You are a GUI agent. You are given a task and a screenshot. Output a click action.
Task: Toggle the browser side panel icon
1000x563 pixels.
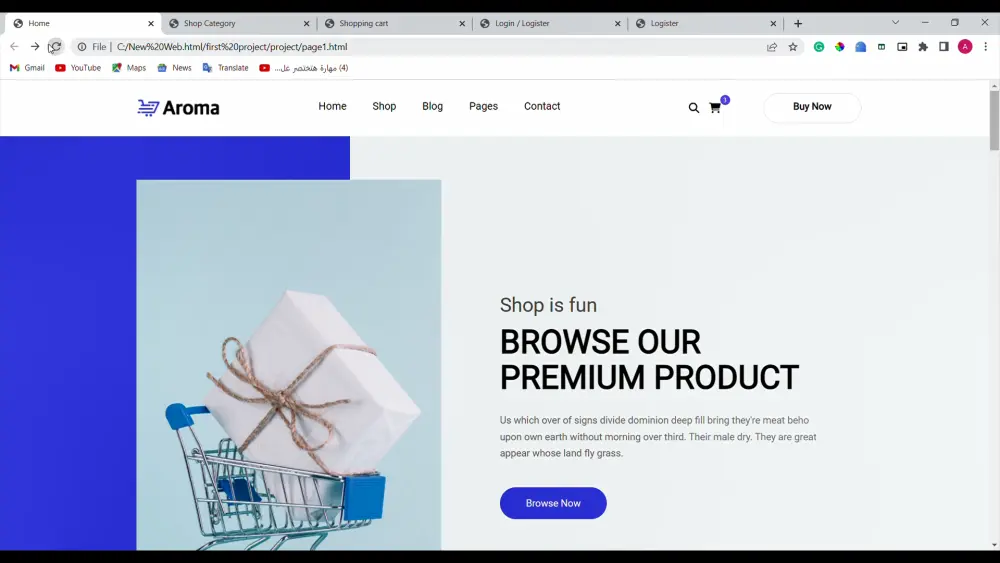pyautogui.click(x=944, y=47)
